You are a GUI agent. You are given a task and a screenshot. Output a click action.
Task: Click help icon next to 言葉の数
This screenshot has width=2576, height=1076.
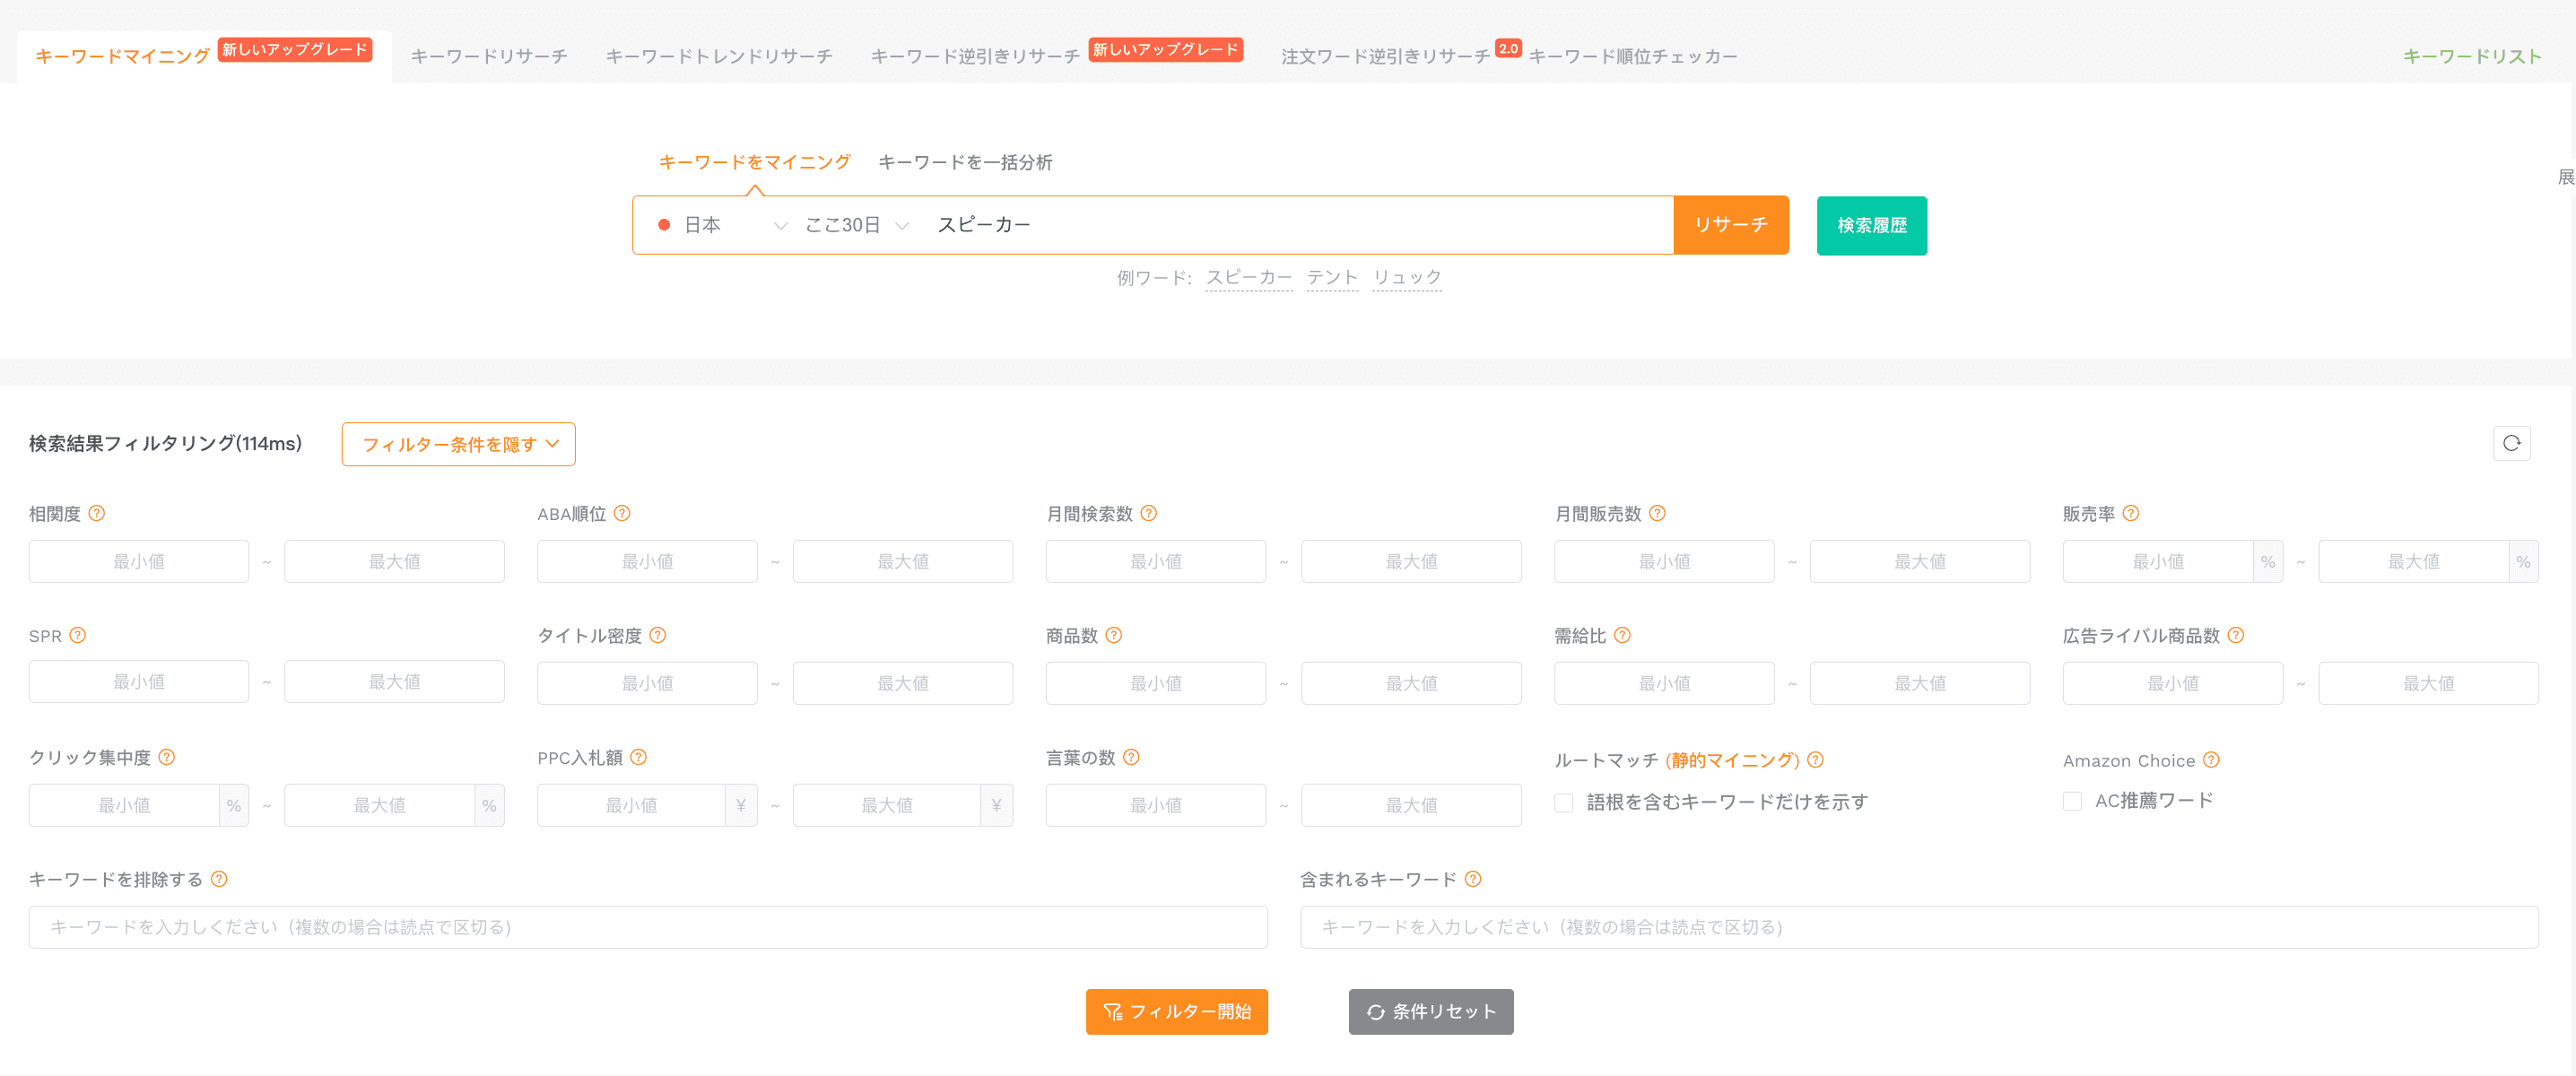[x=1131, y=757]
